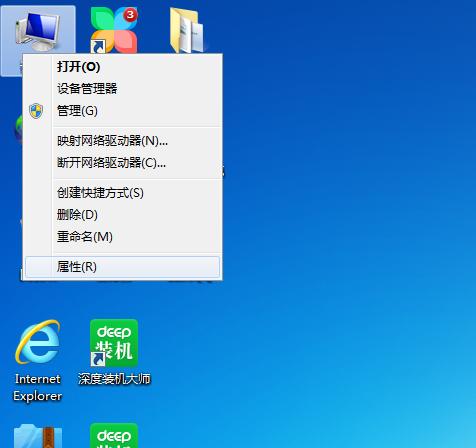This screenshot has height=448, width=476.
Task: Choose 删除(D) from the context menu
Action: pos(77,215)
